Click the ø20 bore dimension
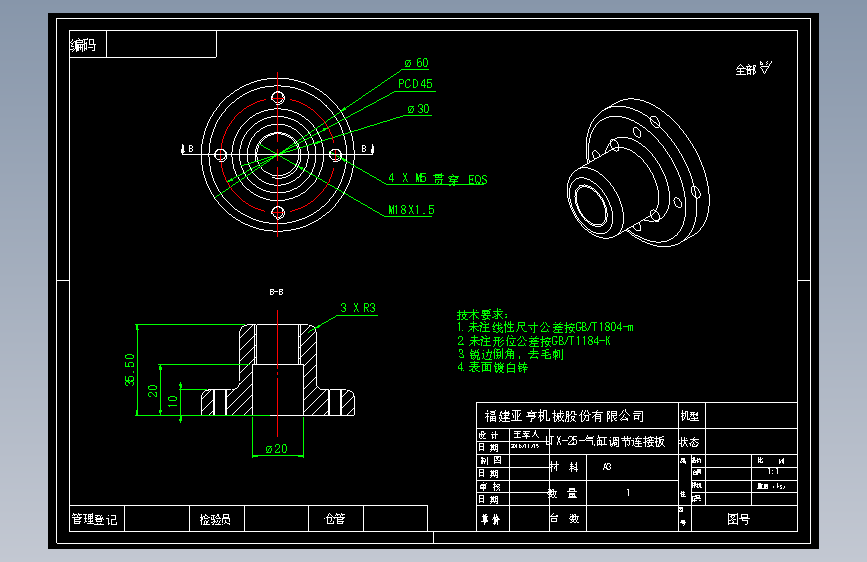Screen dimensions: 867x562 coord(276,449)
